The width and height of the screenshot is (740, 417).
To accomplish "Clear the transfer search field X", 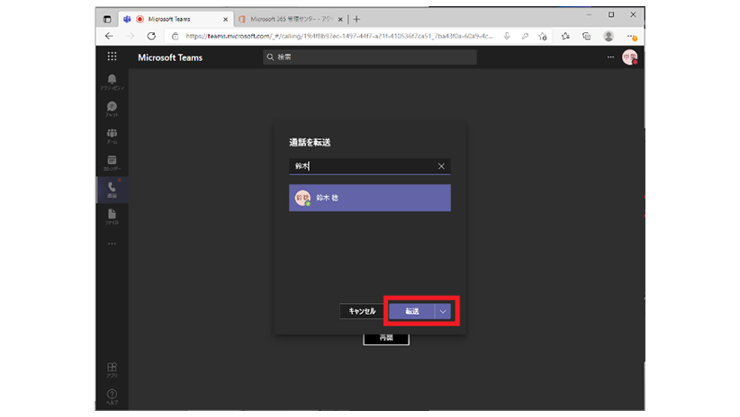I will [441, 166].
